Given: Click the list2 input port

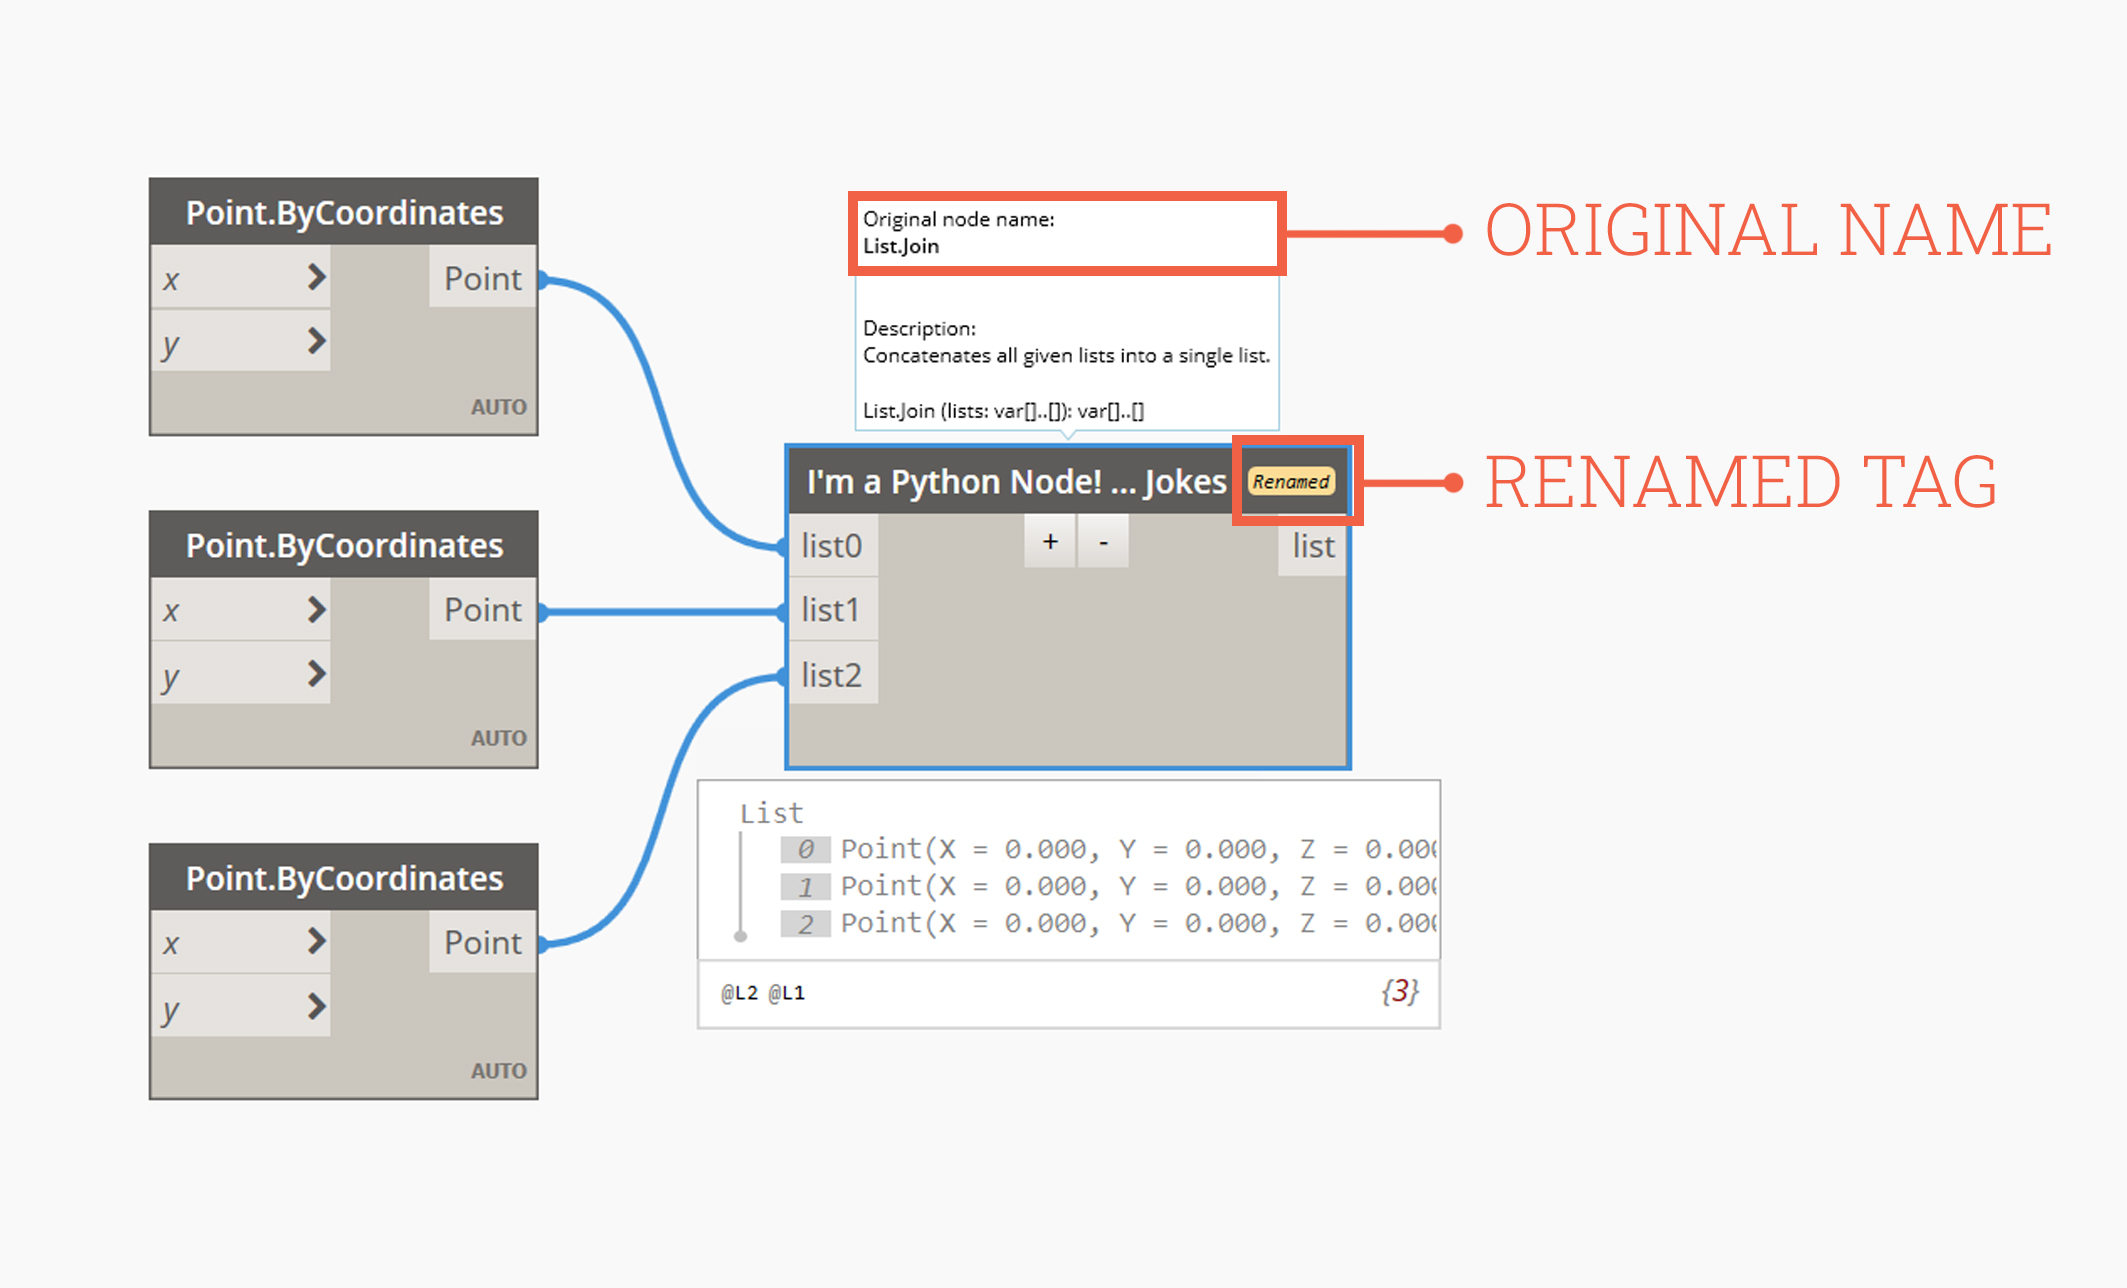Looking at the screenshot, I should pos(831,675).
